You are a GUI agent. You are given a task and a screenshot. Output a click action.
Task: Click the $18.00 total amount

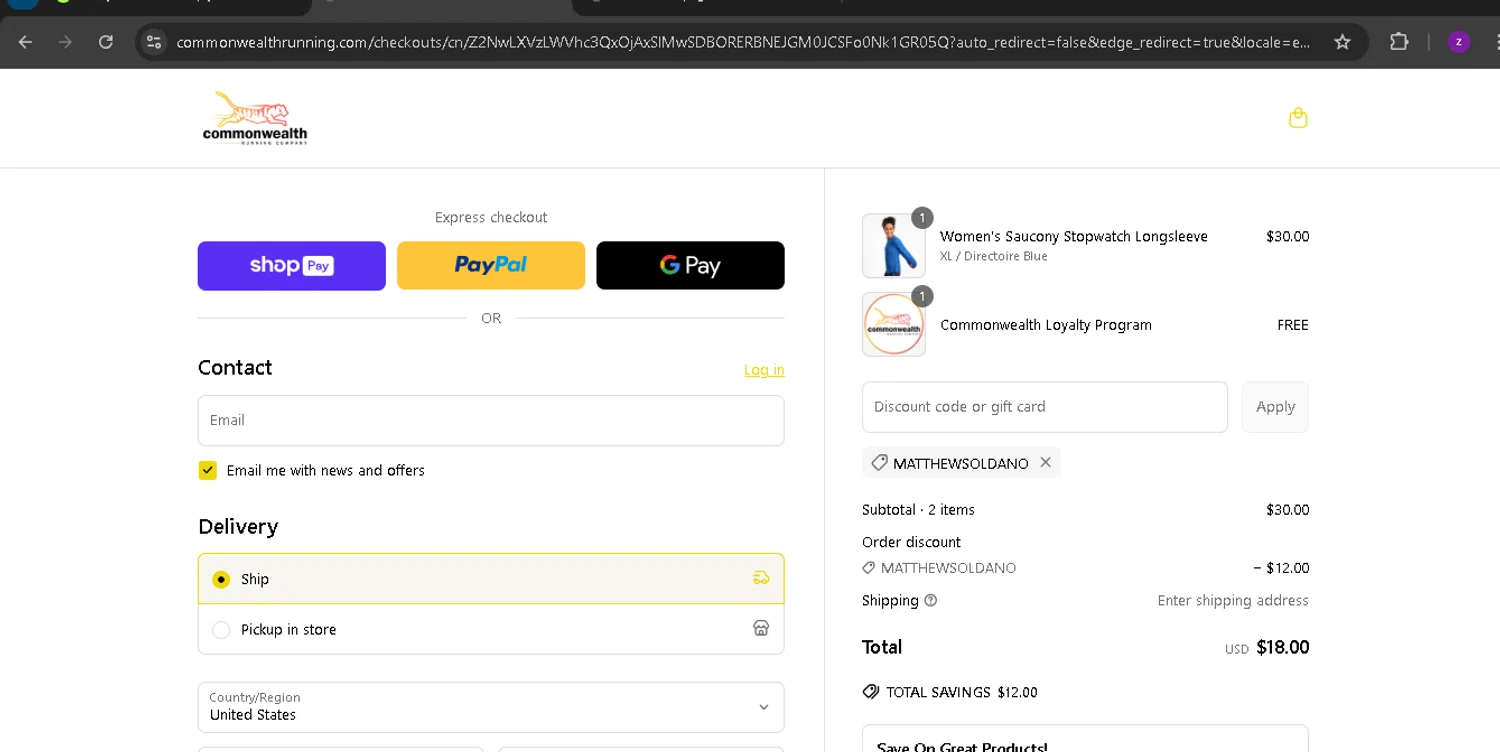pos(1283,647)
